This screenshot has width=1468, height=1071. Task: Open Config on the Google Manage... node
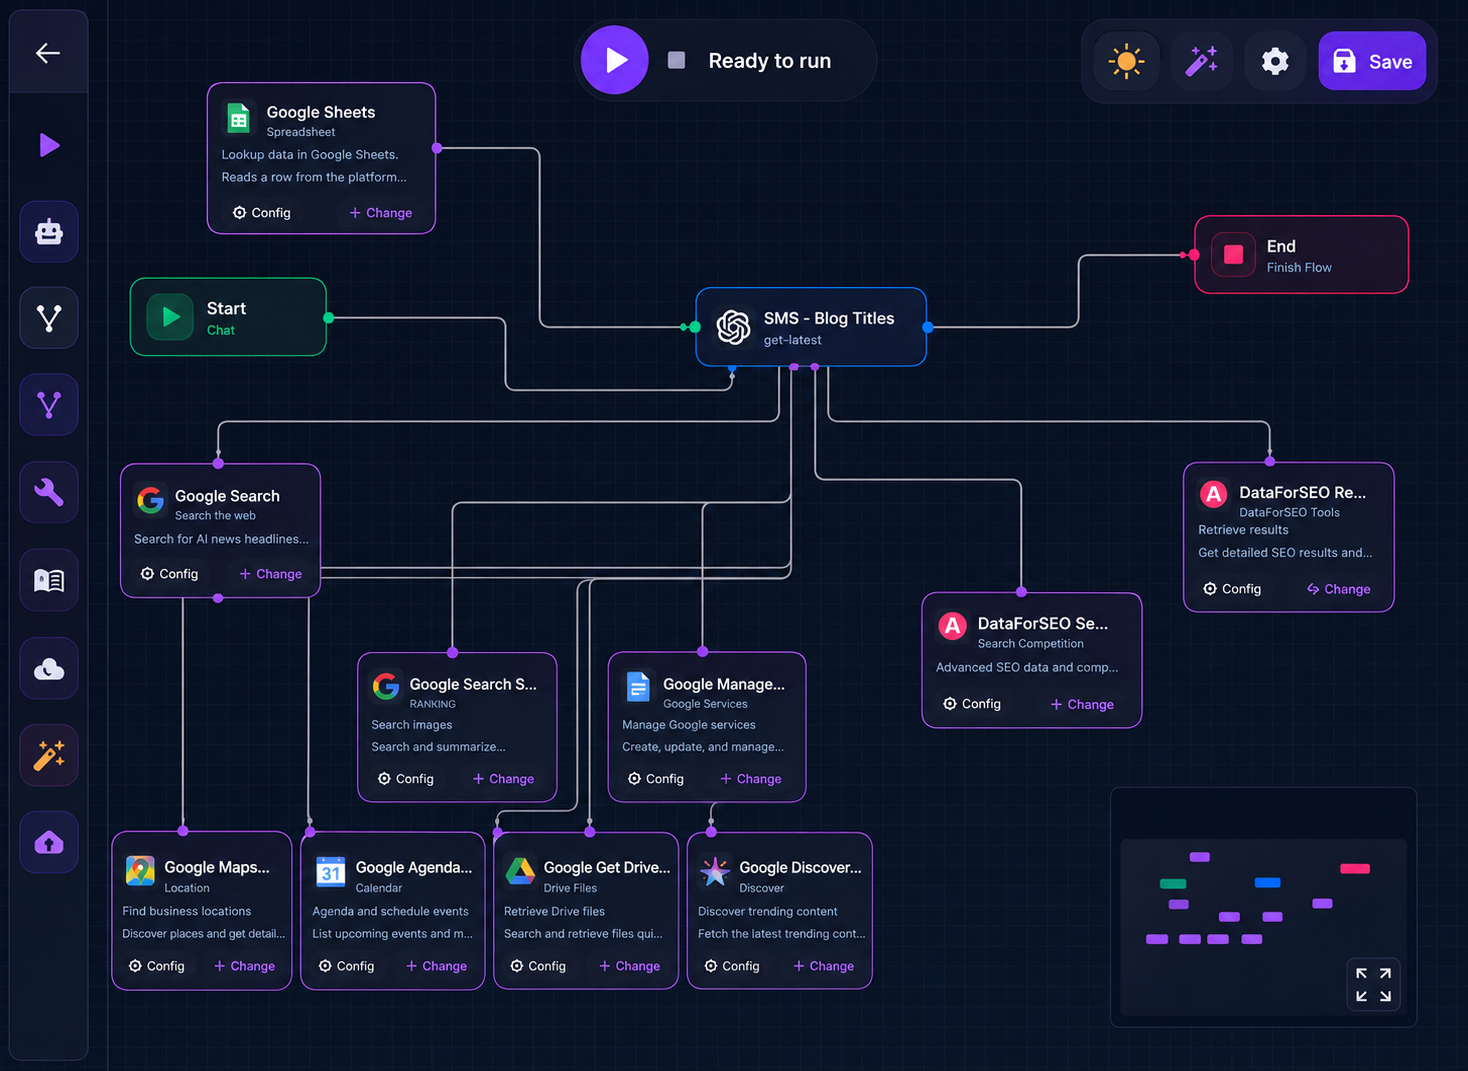[x=656, y=779]
